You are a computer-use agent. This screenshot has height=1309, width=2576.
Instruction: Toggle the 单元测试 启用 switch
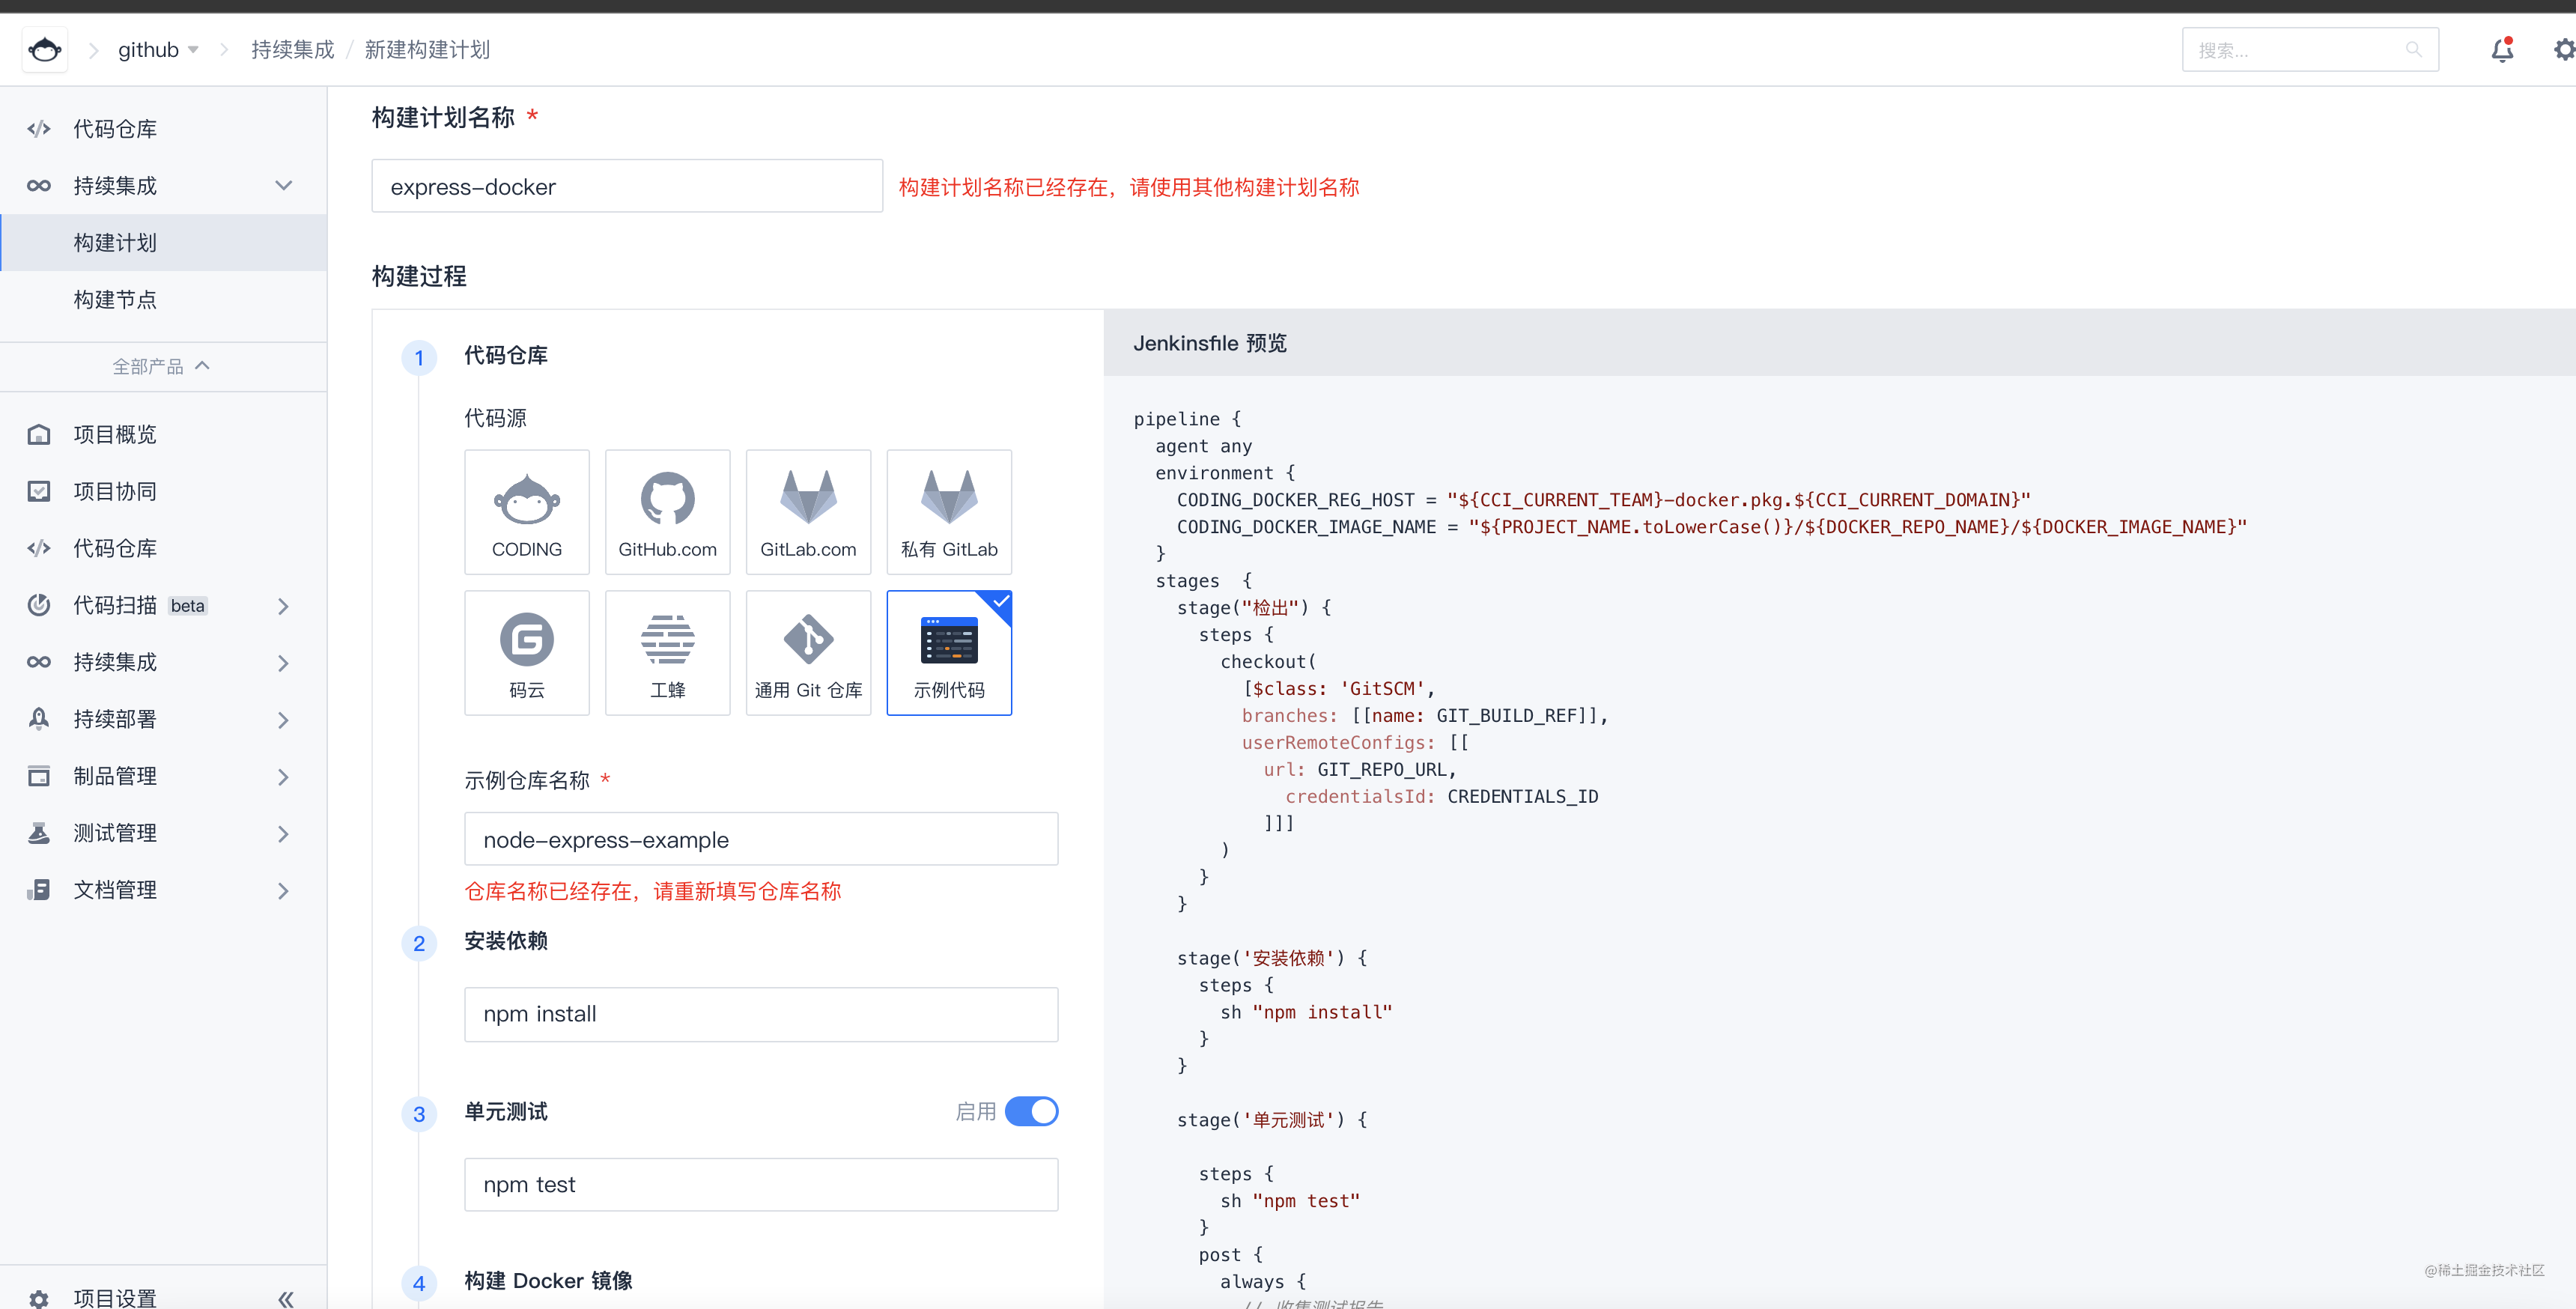tap(1031, 1111)
